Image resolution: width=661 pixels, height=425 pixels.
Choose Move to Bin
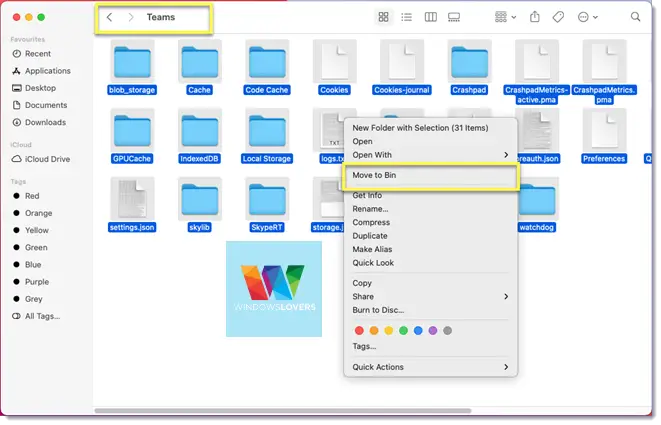click(x=430, y=175)
